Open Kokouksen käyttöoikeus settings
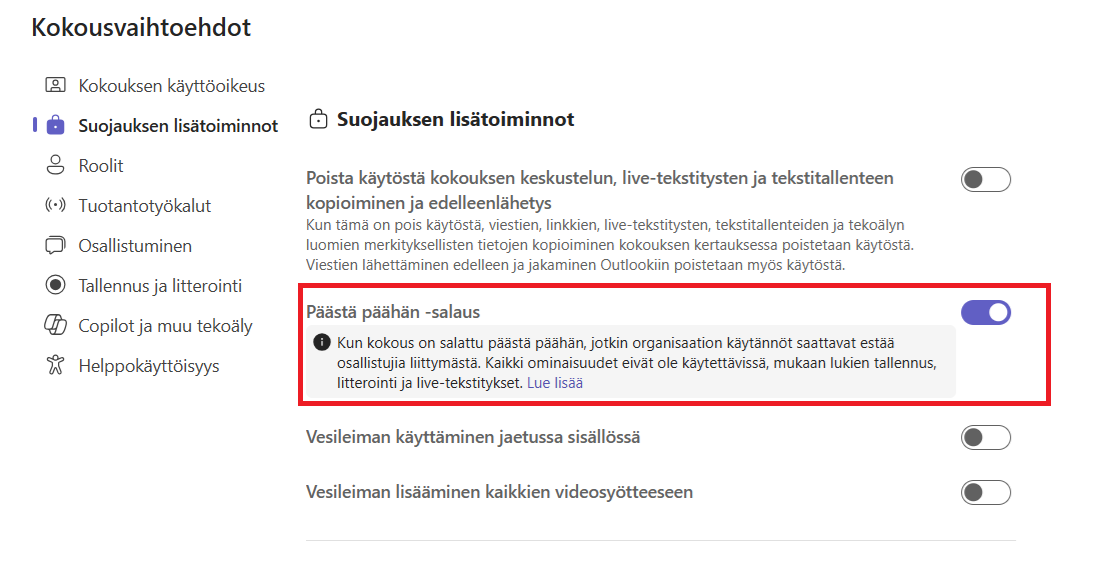This screenshot has height=569, width=1115. (171, 86)
